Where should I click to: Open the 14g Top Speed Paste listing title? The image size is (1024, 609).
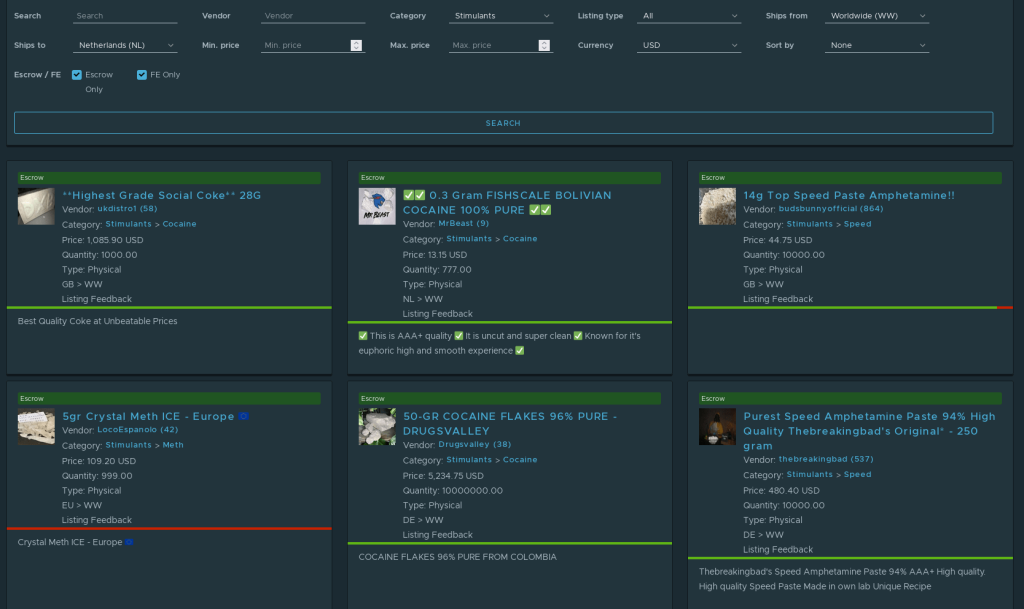click(849, 195)
